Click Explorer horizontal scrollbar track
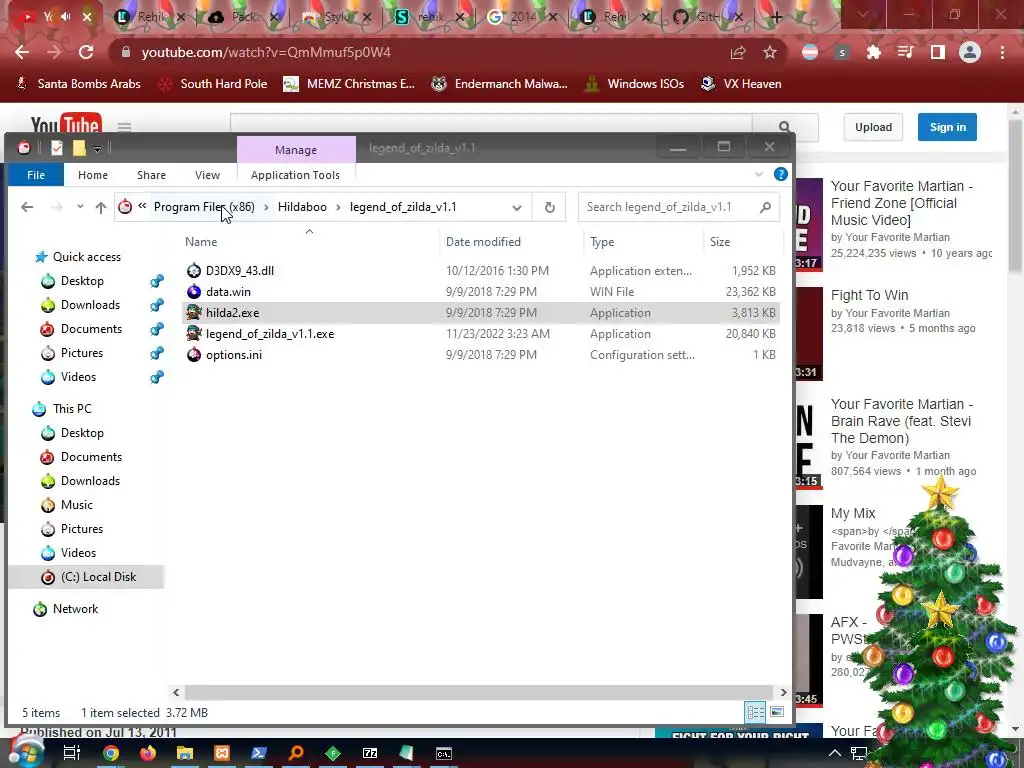Screen dimensions: 1024x768 tap(479, 692)
